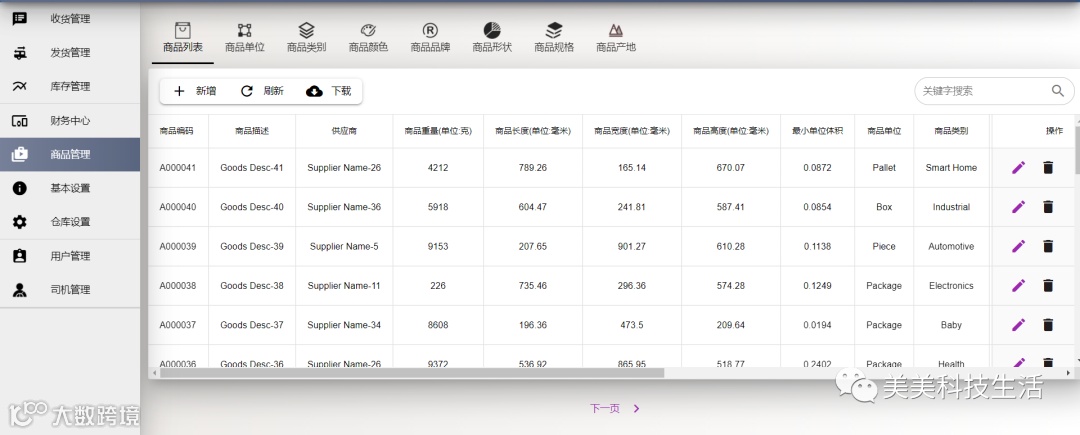Delete row A000041 with trash icon

tap(1048, 167)
